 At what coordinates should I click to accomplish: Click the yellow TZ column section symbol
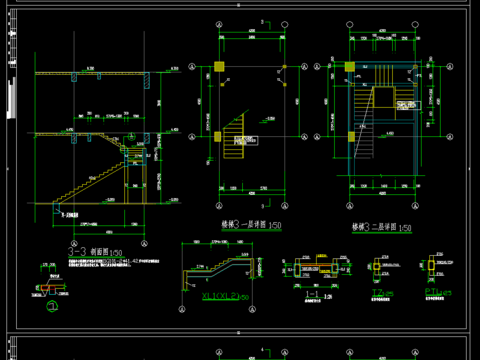(376, 266)
